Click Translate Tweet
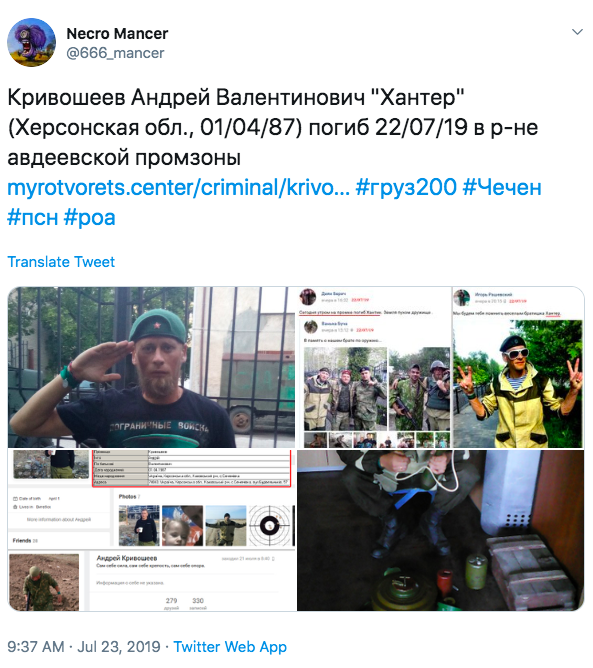593x668 pixels. pyautogui.click(x=61, y=262)
